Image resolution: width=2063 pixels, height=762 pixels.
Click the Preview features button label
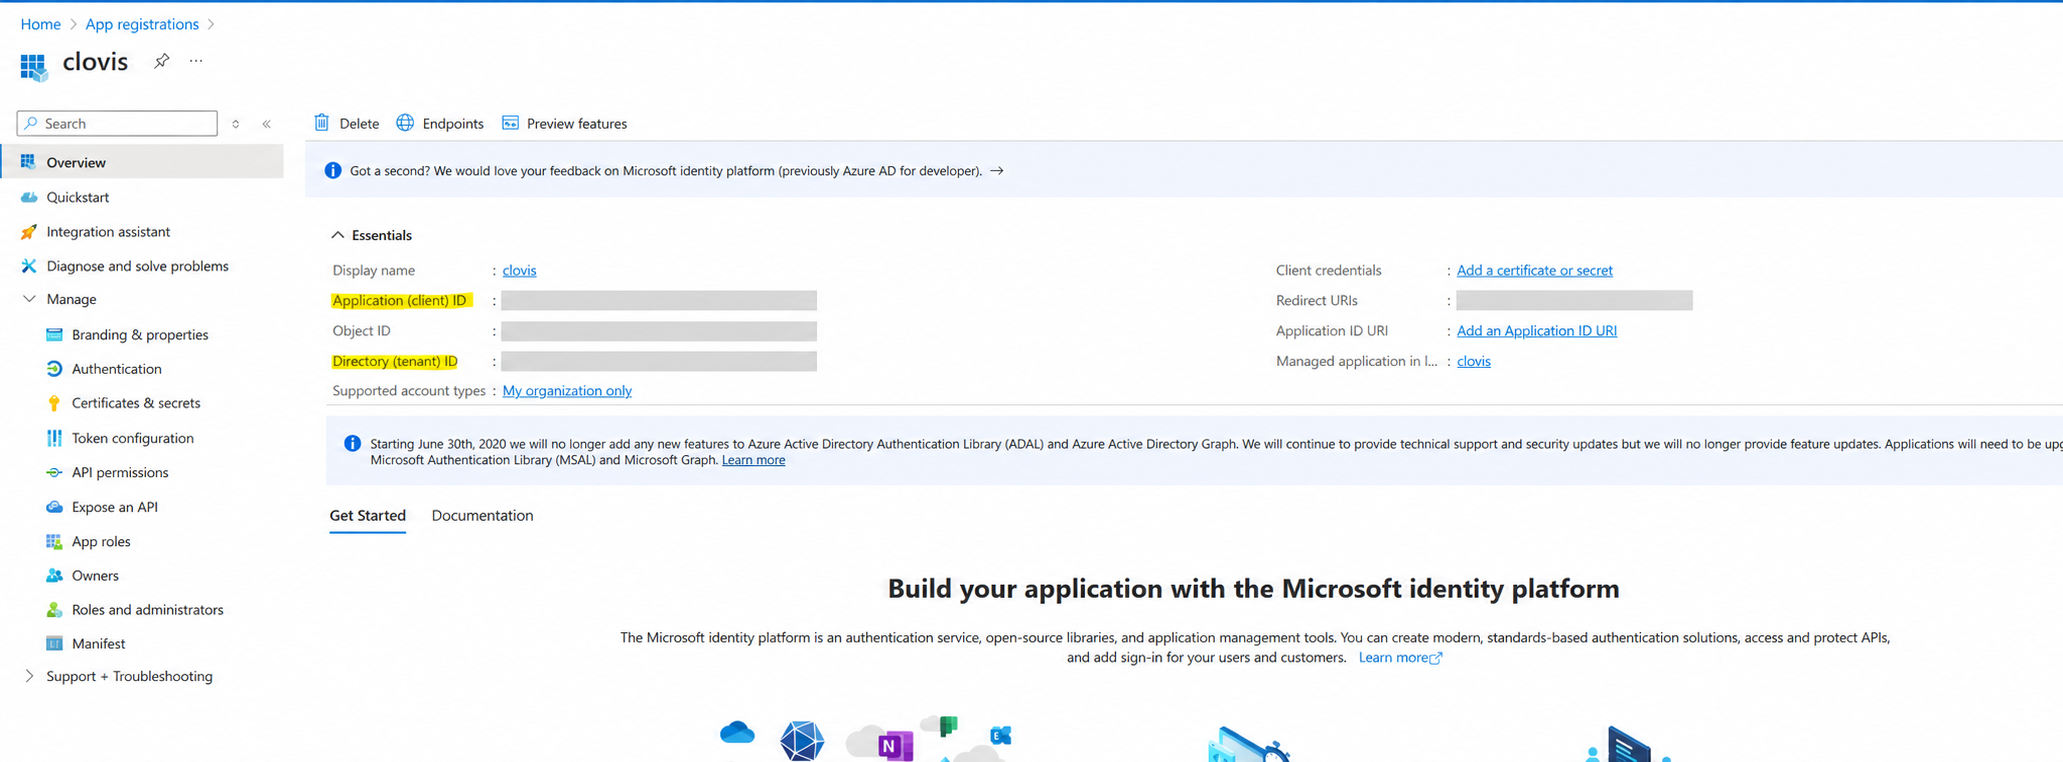click(x=577, y=124)
